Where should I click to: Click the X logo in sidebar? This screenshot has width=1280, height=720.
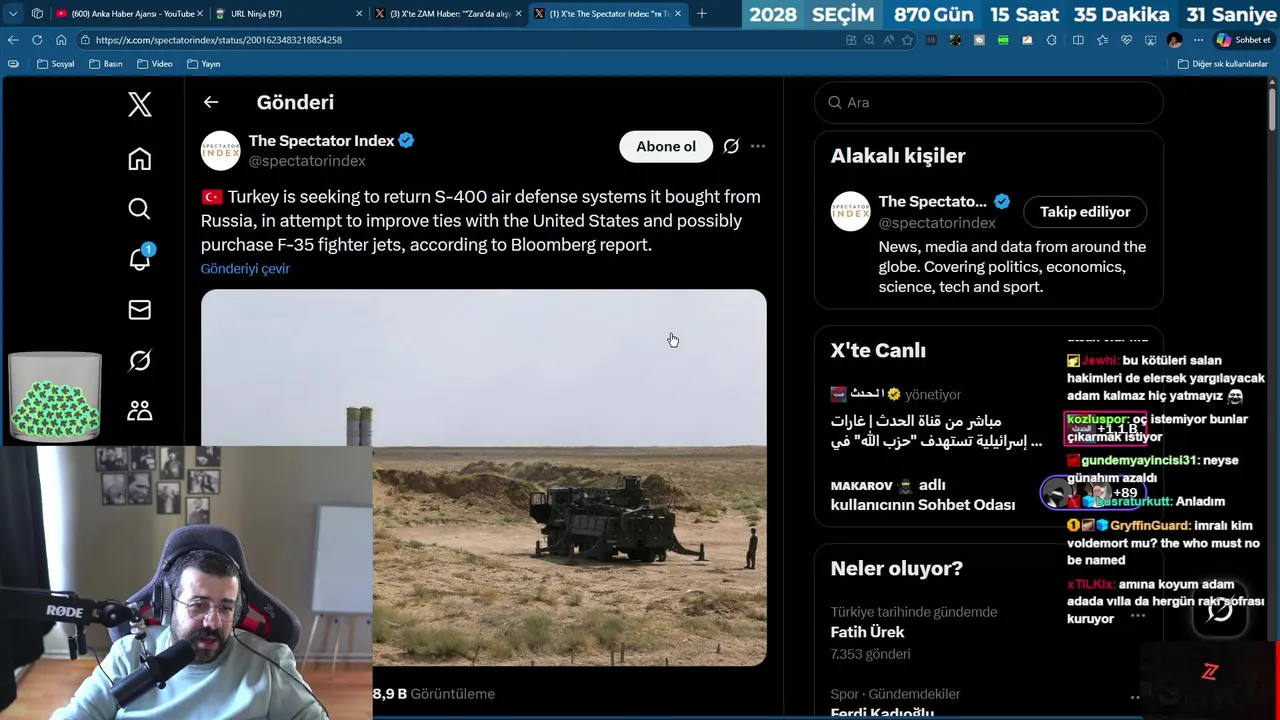[x=139, y=104]
